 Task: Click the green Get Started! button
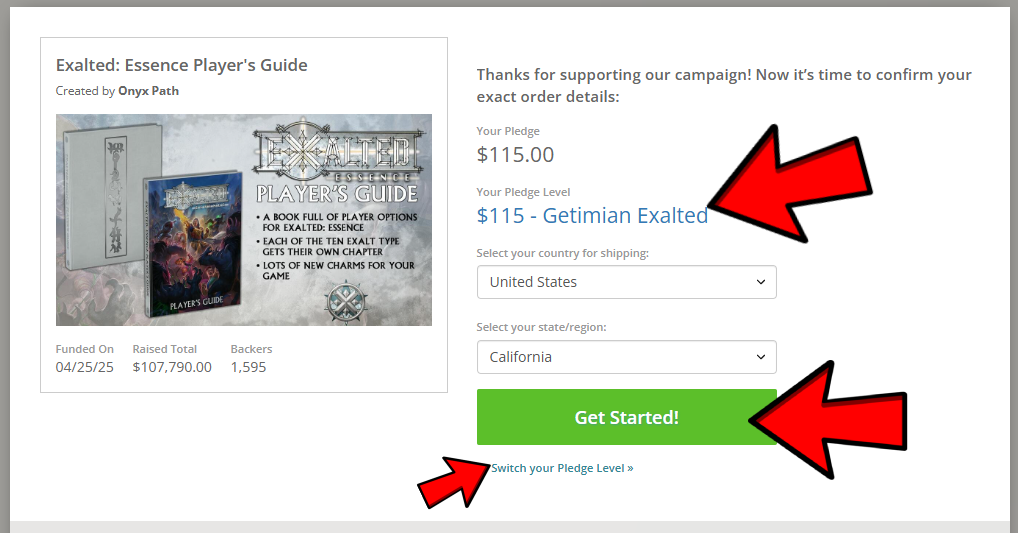click(626, 417)
